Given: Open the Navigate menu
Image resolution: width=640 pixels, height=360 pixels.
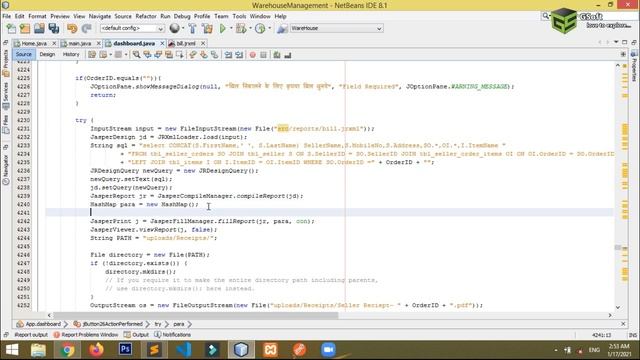Looking at the screenshot, I should pos(100,16).
